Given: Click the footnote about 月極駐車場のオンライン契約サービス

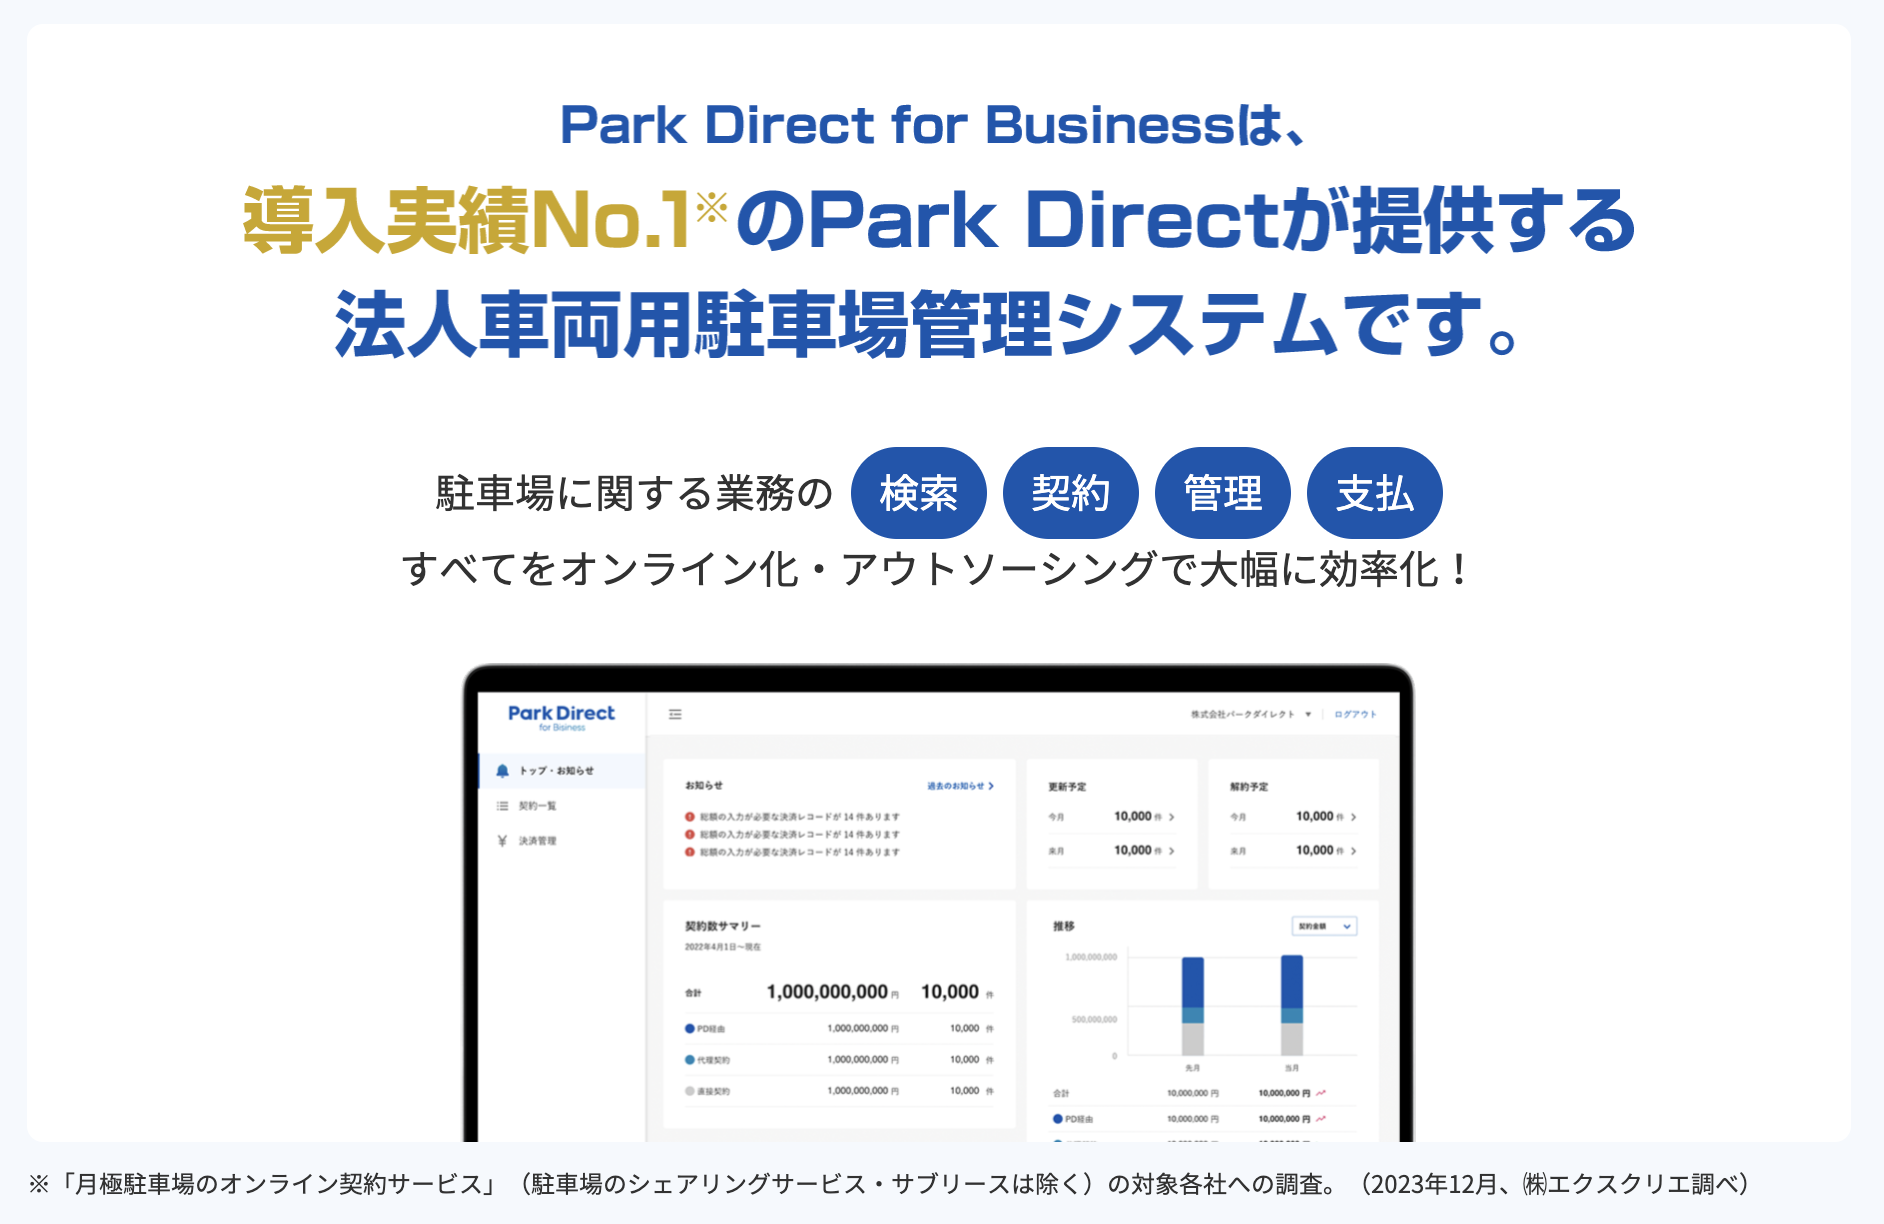Looking at the screenshot, I should click(x=890, y=1184).
